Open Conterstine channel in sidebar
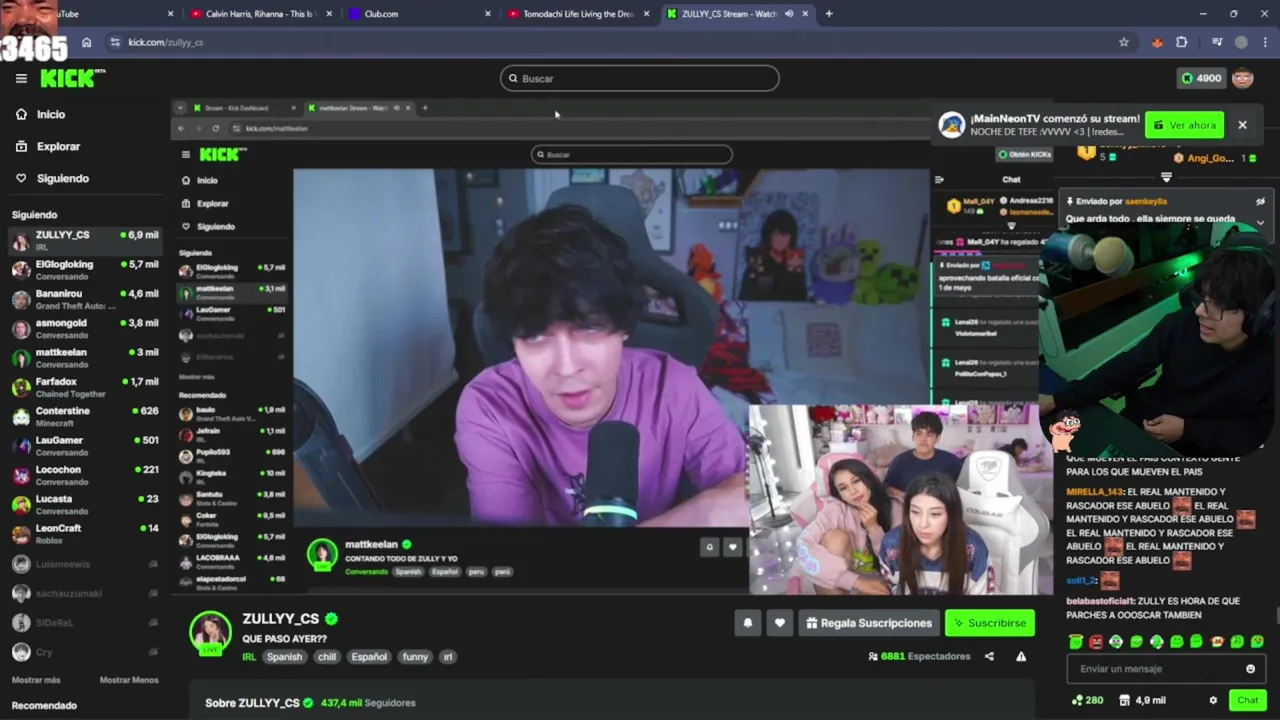 [85, 416]
